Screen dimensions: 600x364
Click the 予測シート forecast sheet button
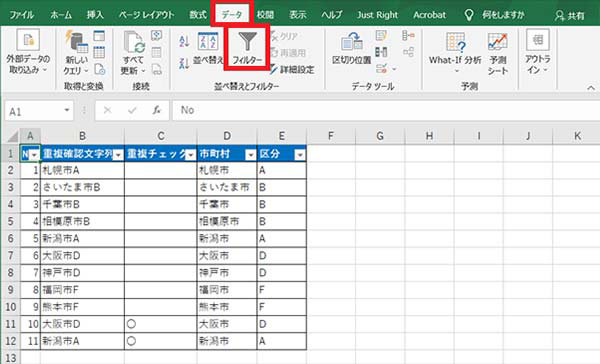pyautogui.click(x=497, y=54)
